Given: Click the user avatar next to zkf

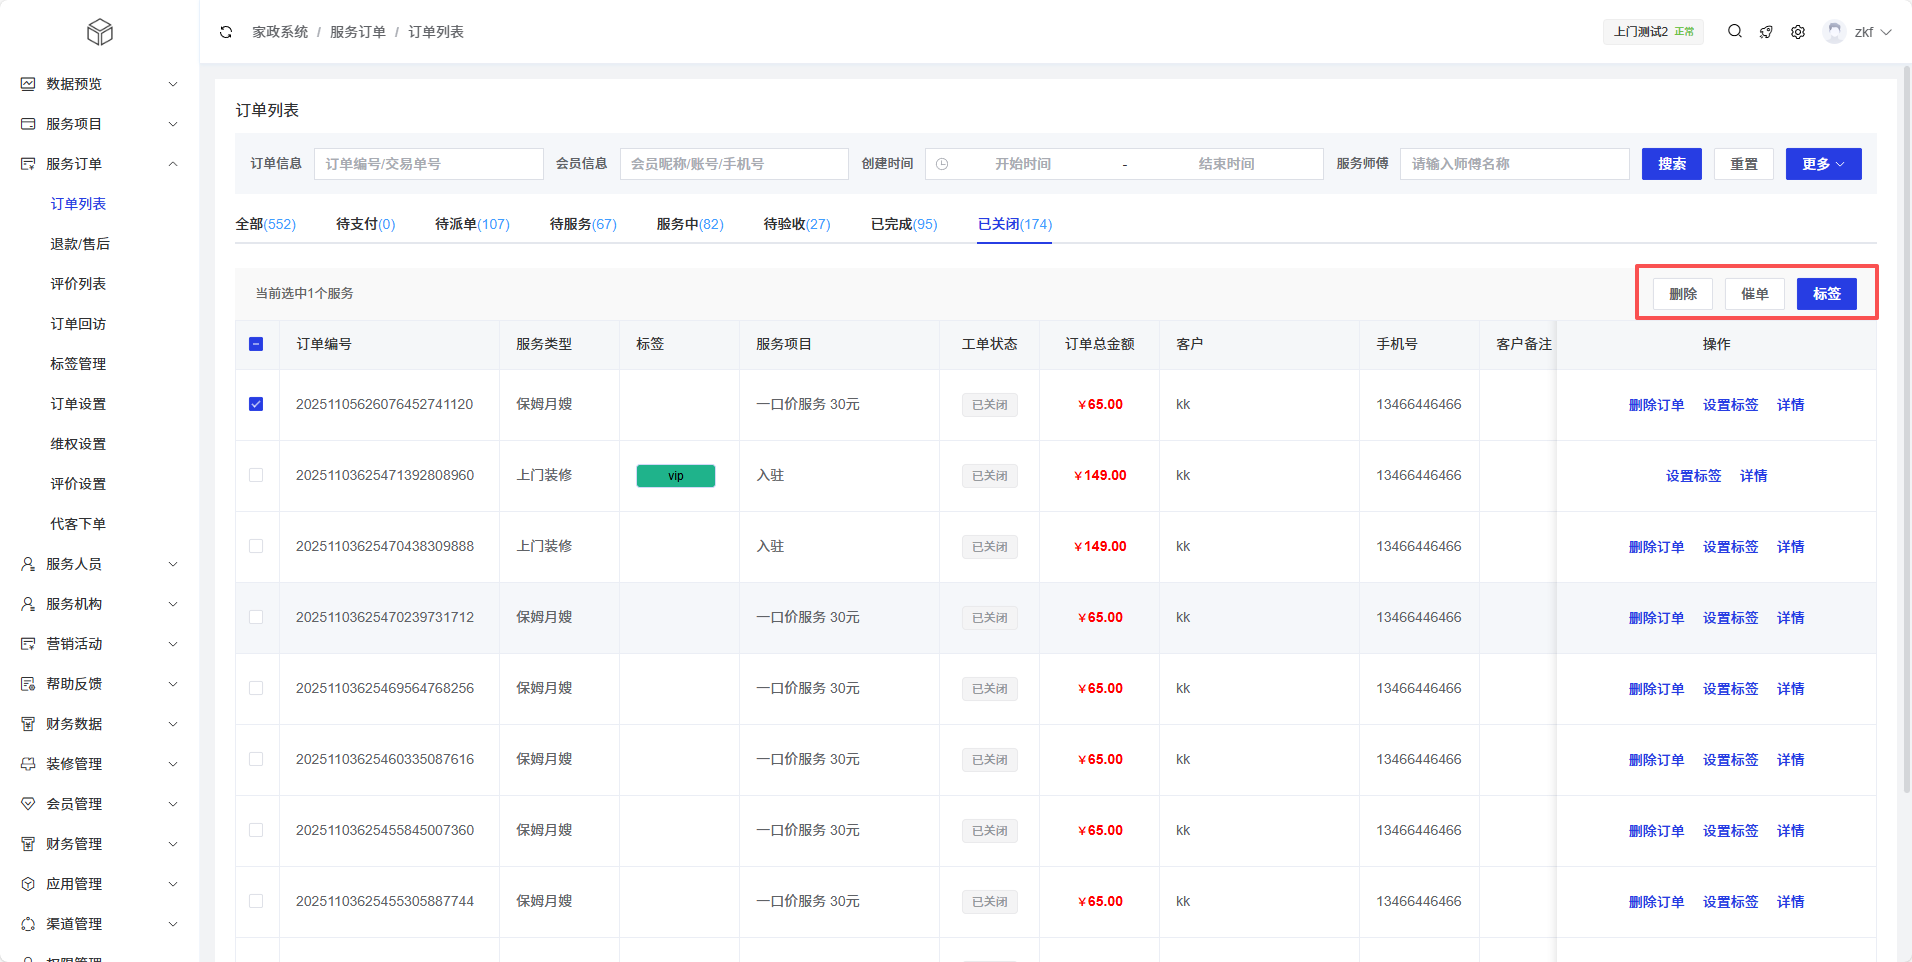Looking at the screenshot, I should tap(1834, 32).
